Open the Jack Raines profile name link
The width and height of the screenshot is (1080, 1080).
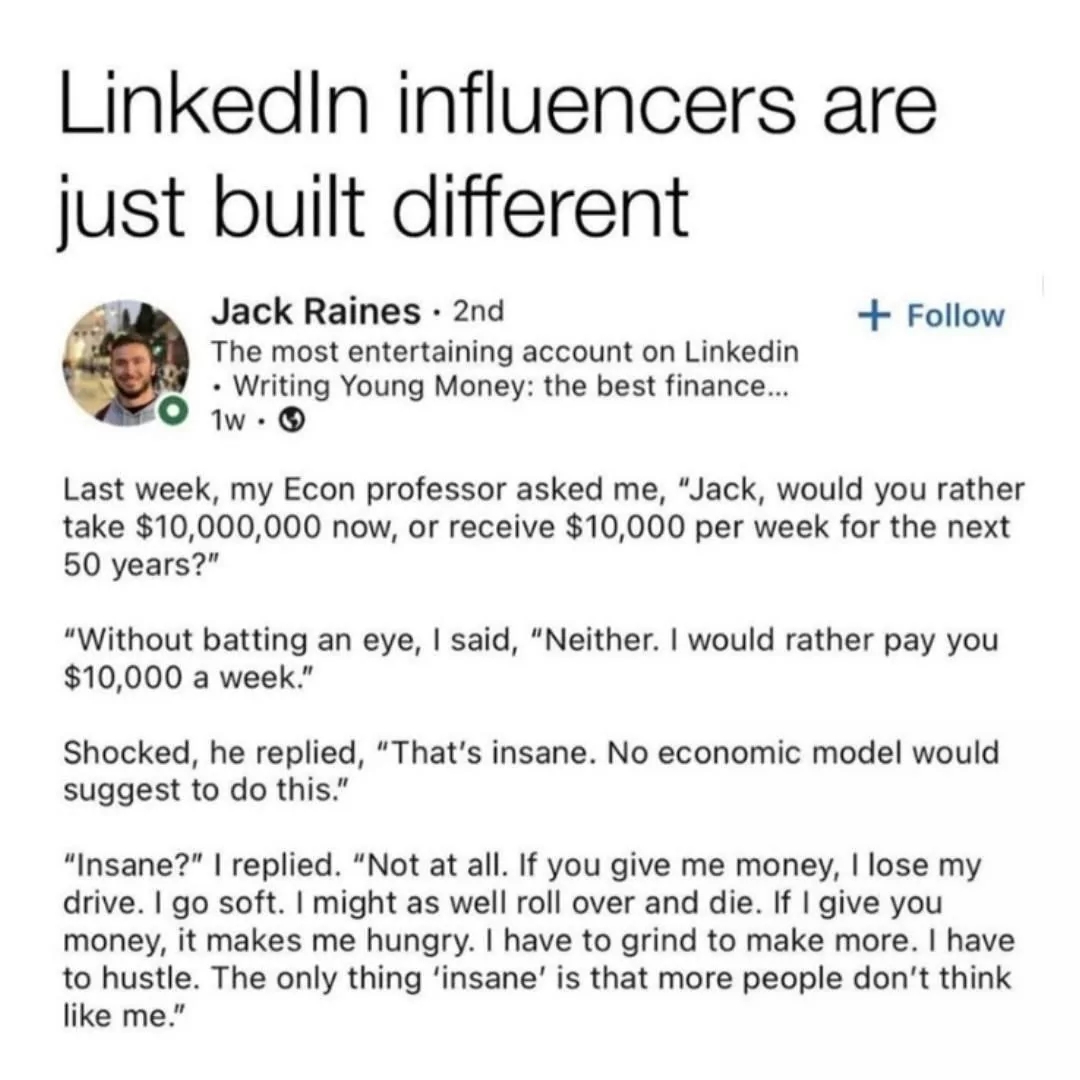click(x=316, y=311)
